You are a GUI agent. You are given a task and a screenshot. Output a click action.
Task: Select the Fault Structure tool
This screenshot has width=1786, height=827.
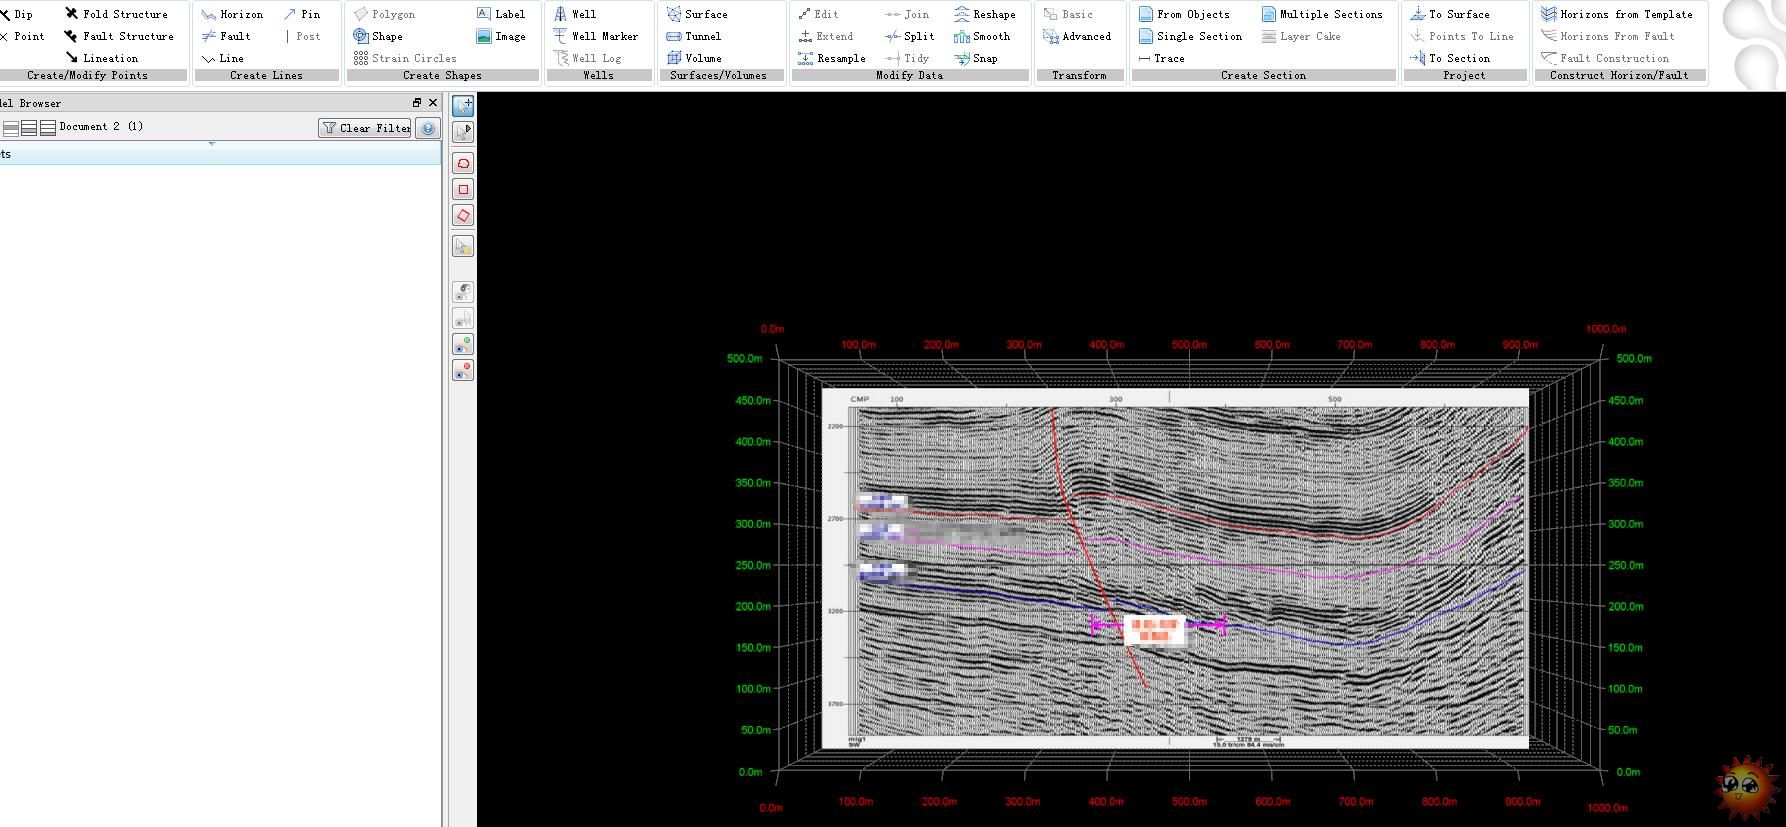pos(119,36)
